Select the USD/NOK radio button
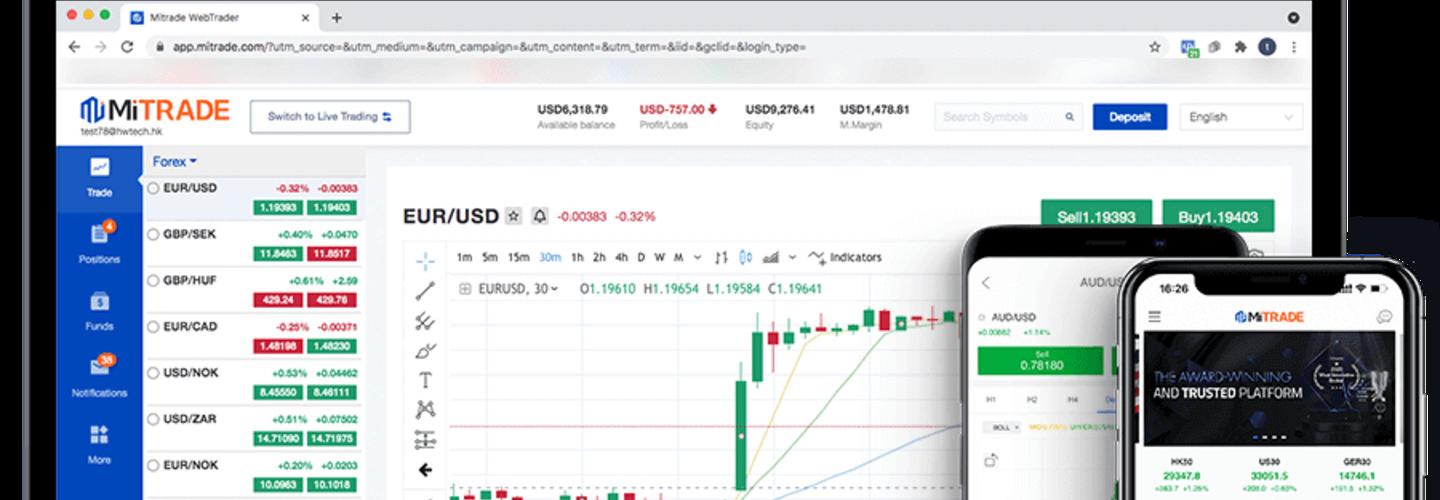Screen dimensions: 1440x500 pos(153,372)
